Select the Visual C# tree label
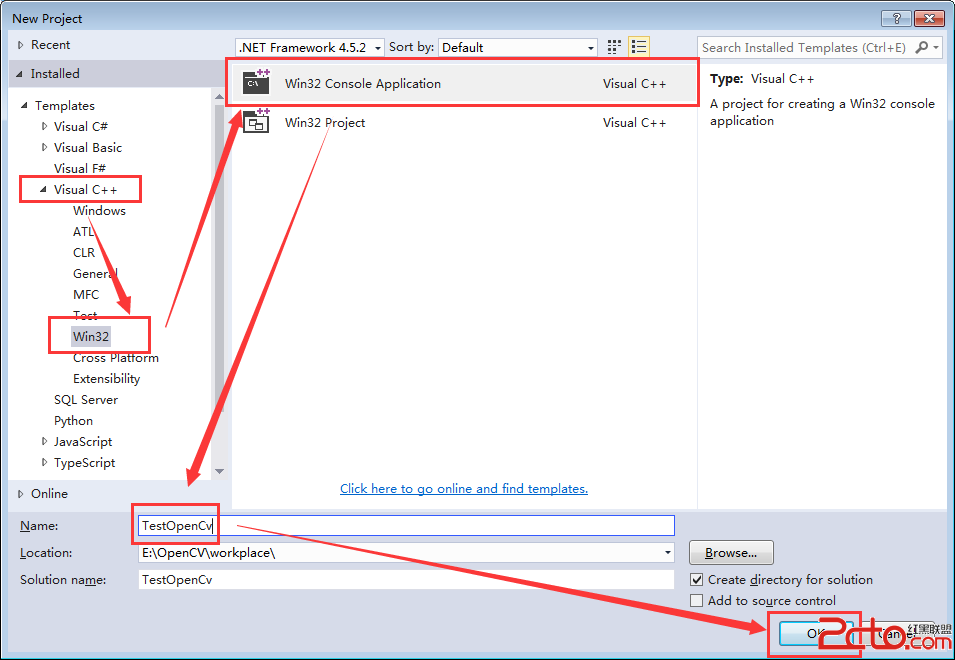This screenshot has height=660, width=955. point(81,127)
